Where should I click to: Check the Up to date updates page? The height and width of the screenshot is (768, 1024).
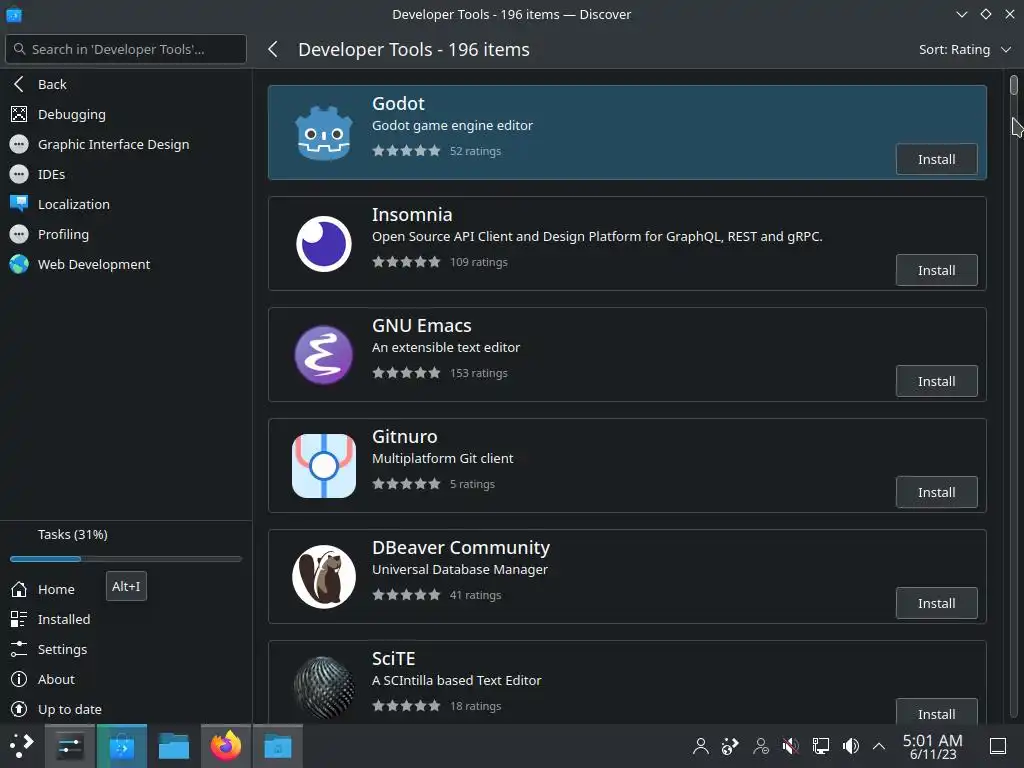[x=69, y=709]
